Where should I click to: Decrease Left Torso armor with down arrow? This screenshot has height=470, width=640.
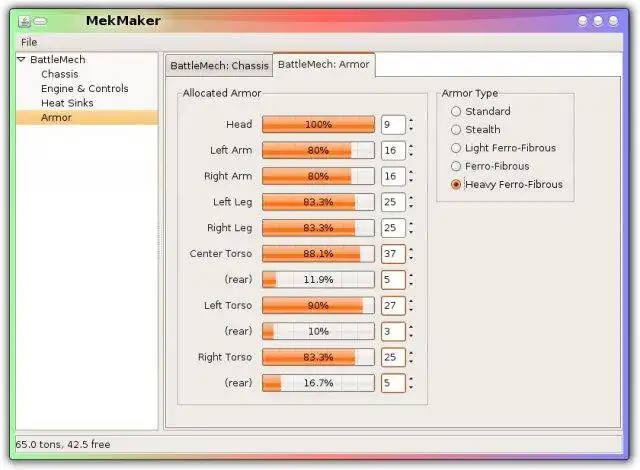click(411, 310)
